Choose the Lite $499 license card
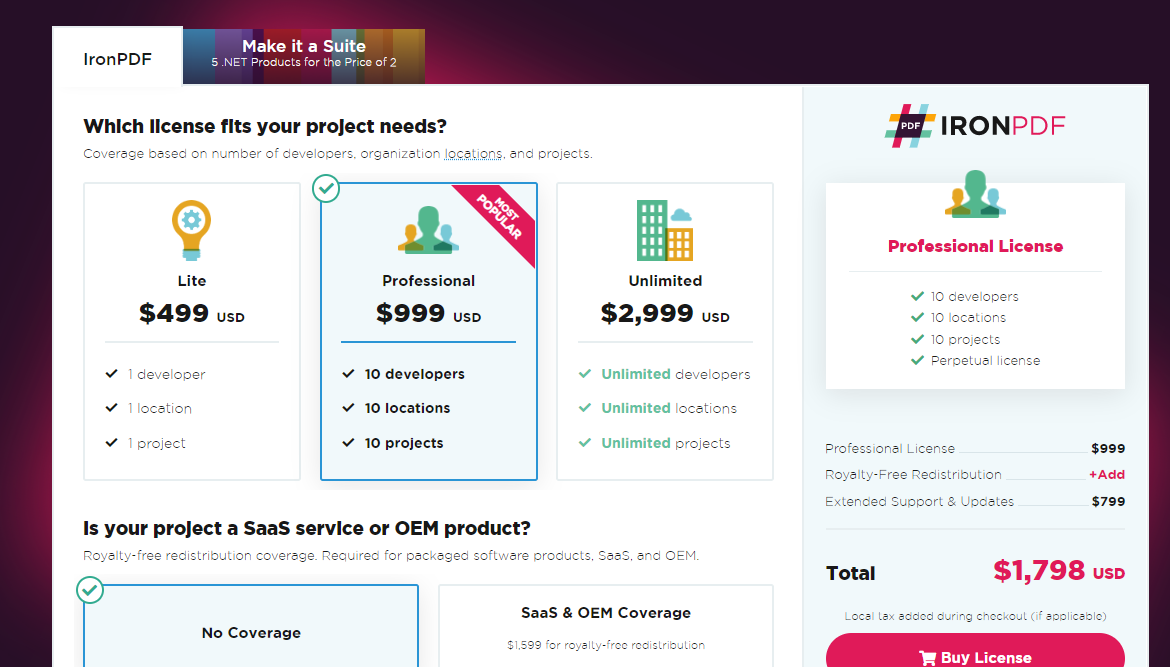Viewport: 1170px width, 667px height. coord(191,330)
